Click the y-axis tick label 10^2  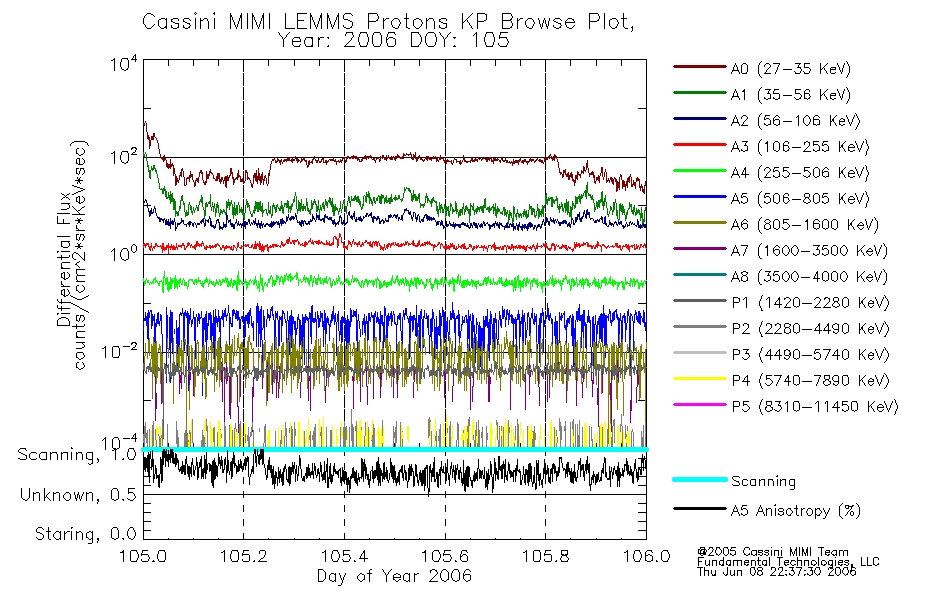[124, 157]
